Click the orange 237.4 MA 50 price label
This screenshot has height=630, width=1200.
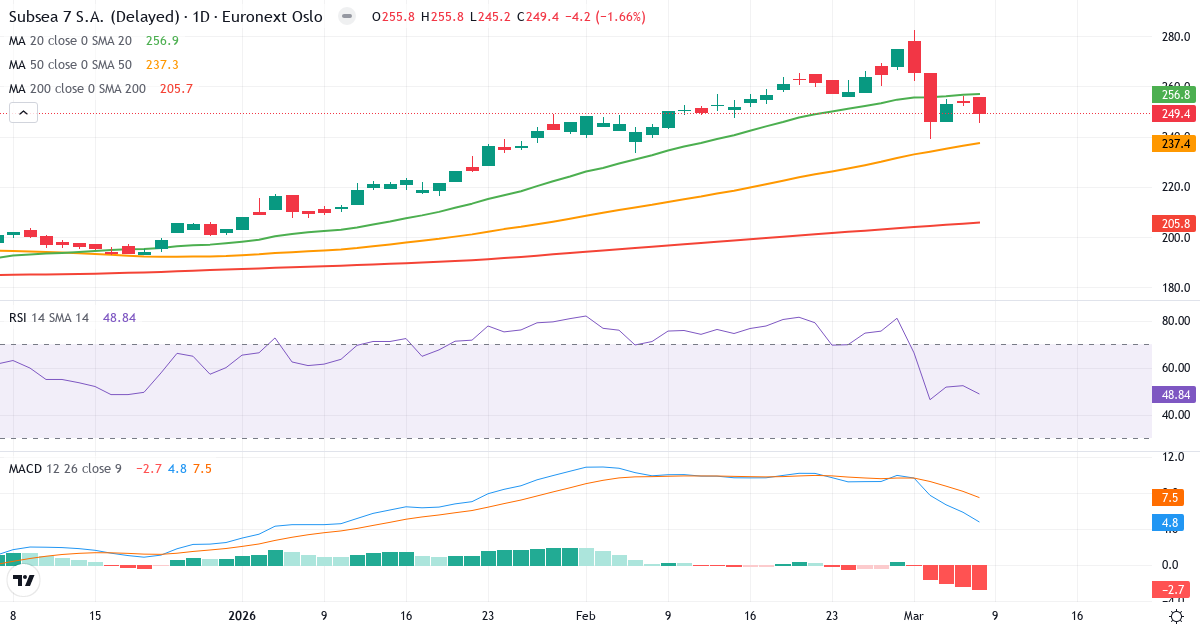point(1174,144)
